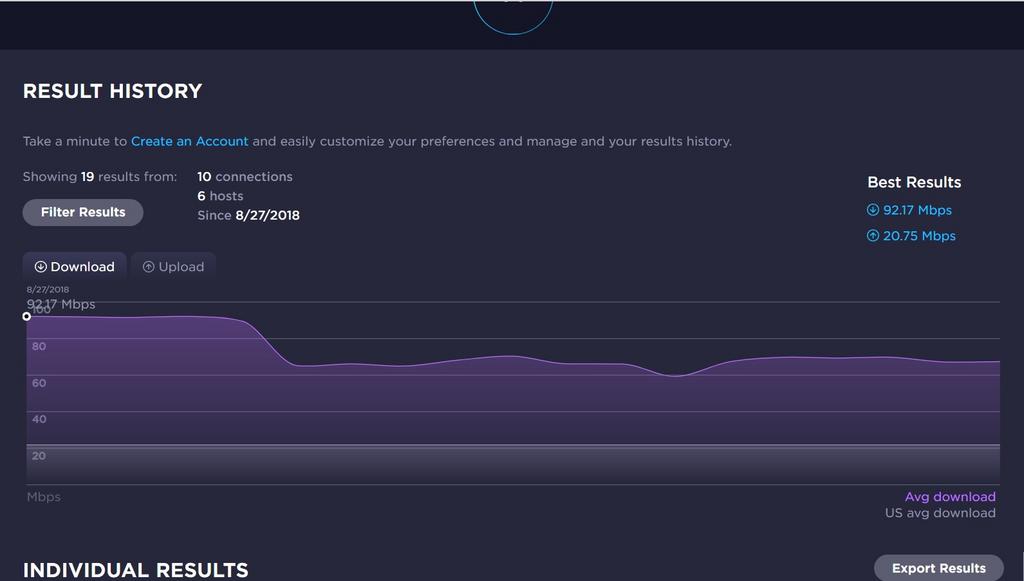This screenshot has height=581, width=1024.
Task: Click the 60 label on the chart axis
Action: [39, 383]
